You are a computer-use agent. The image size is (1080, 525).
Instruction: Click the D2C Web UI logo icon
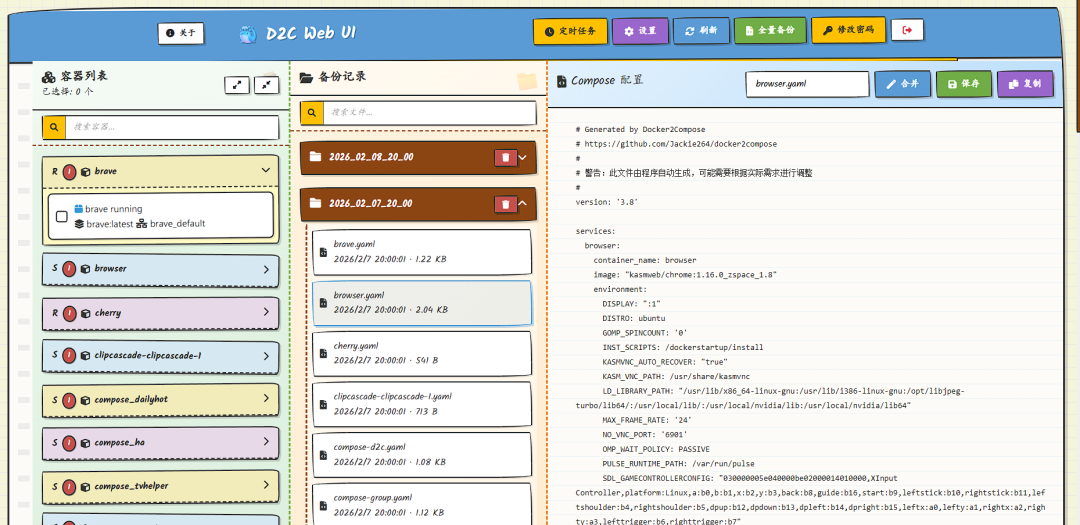pos(248,34)
